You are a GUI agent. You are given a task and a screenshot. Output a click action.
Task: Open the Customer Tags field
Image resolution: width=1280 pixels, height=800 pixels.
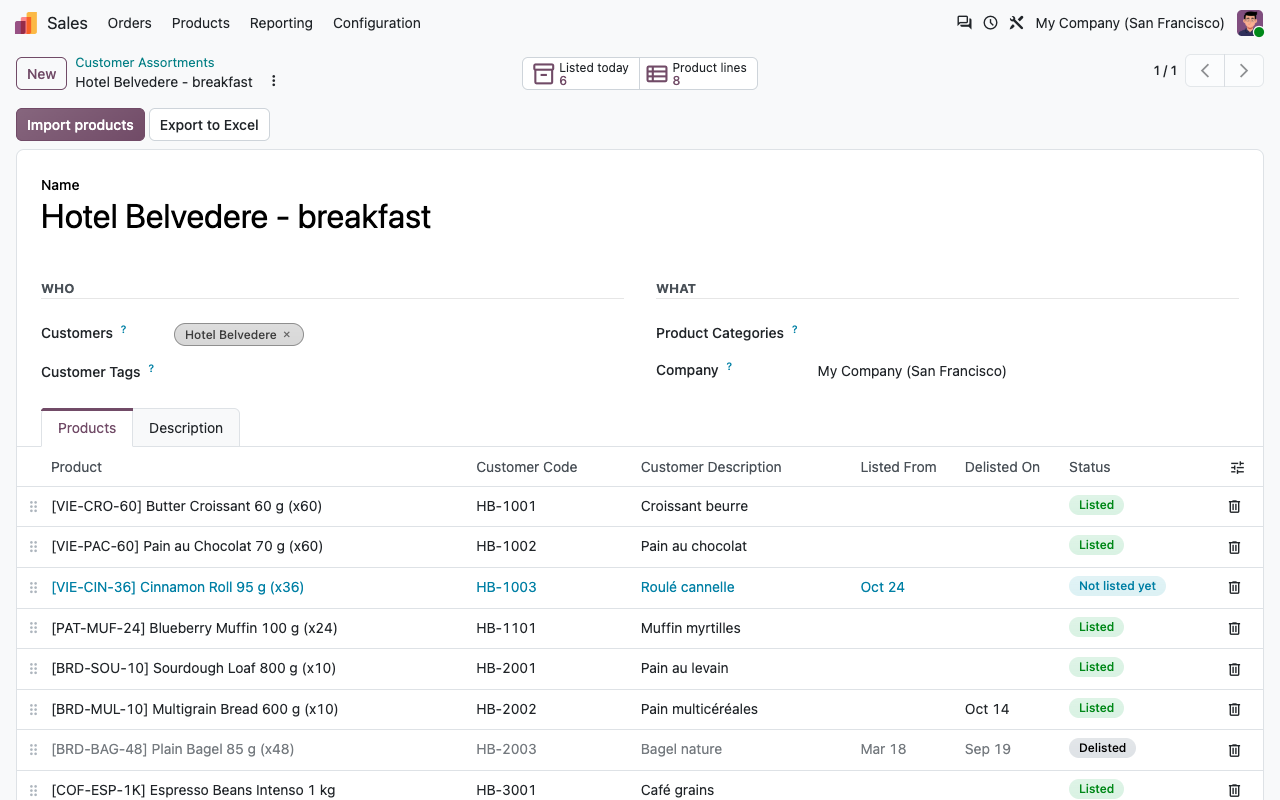[x=399, y=372]
